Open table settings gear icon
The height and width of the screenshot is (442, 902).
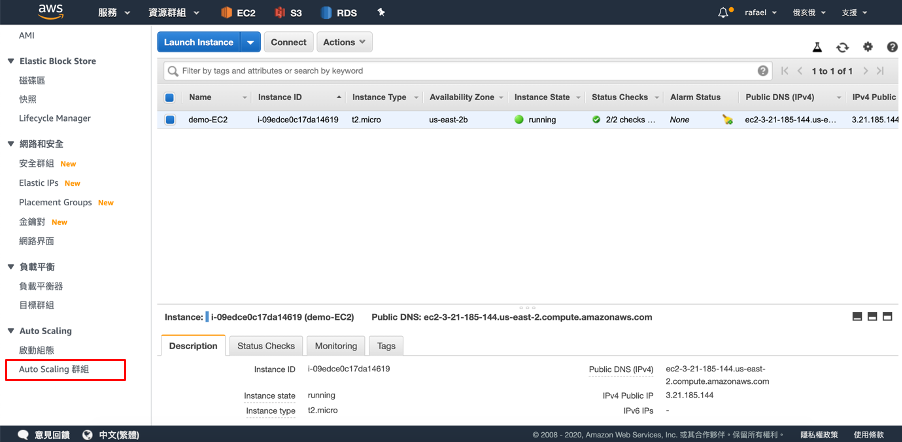click(867, 47)
